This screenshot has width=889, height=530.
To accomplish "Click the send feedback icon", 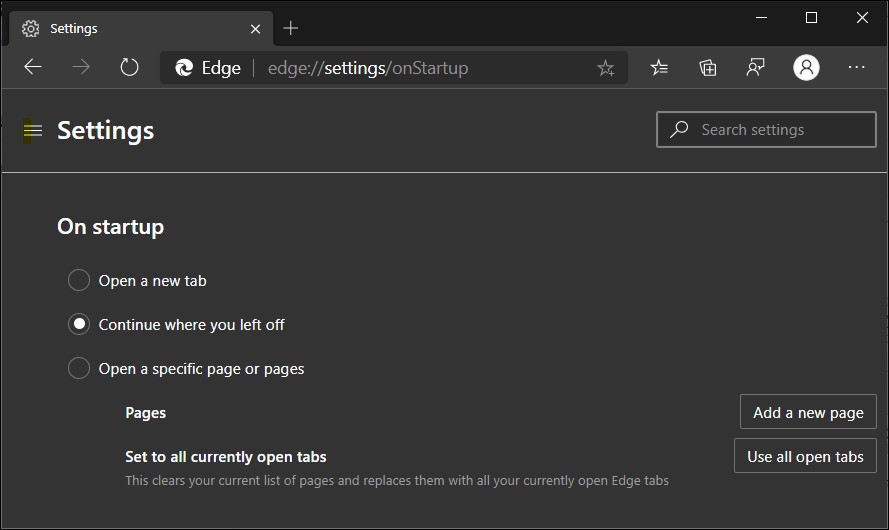I will click(x=756, y=67).
